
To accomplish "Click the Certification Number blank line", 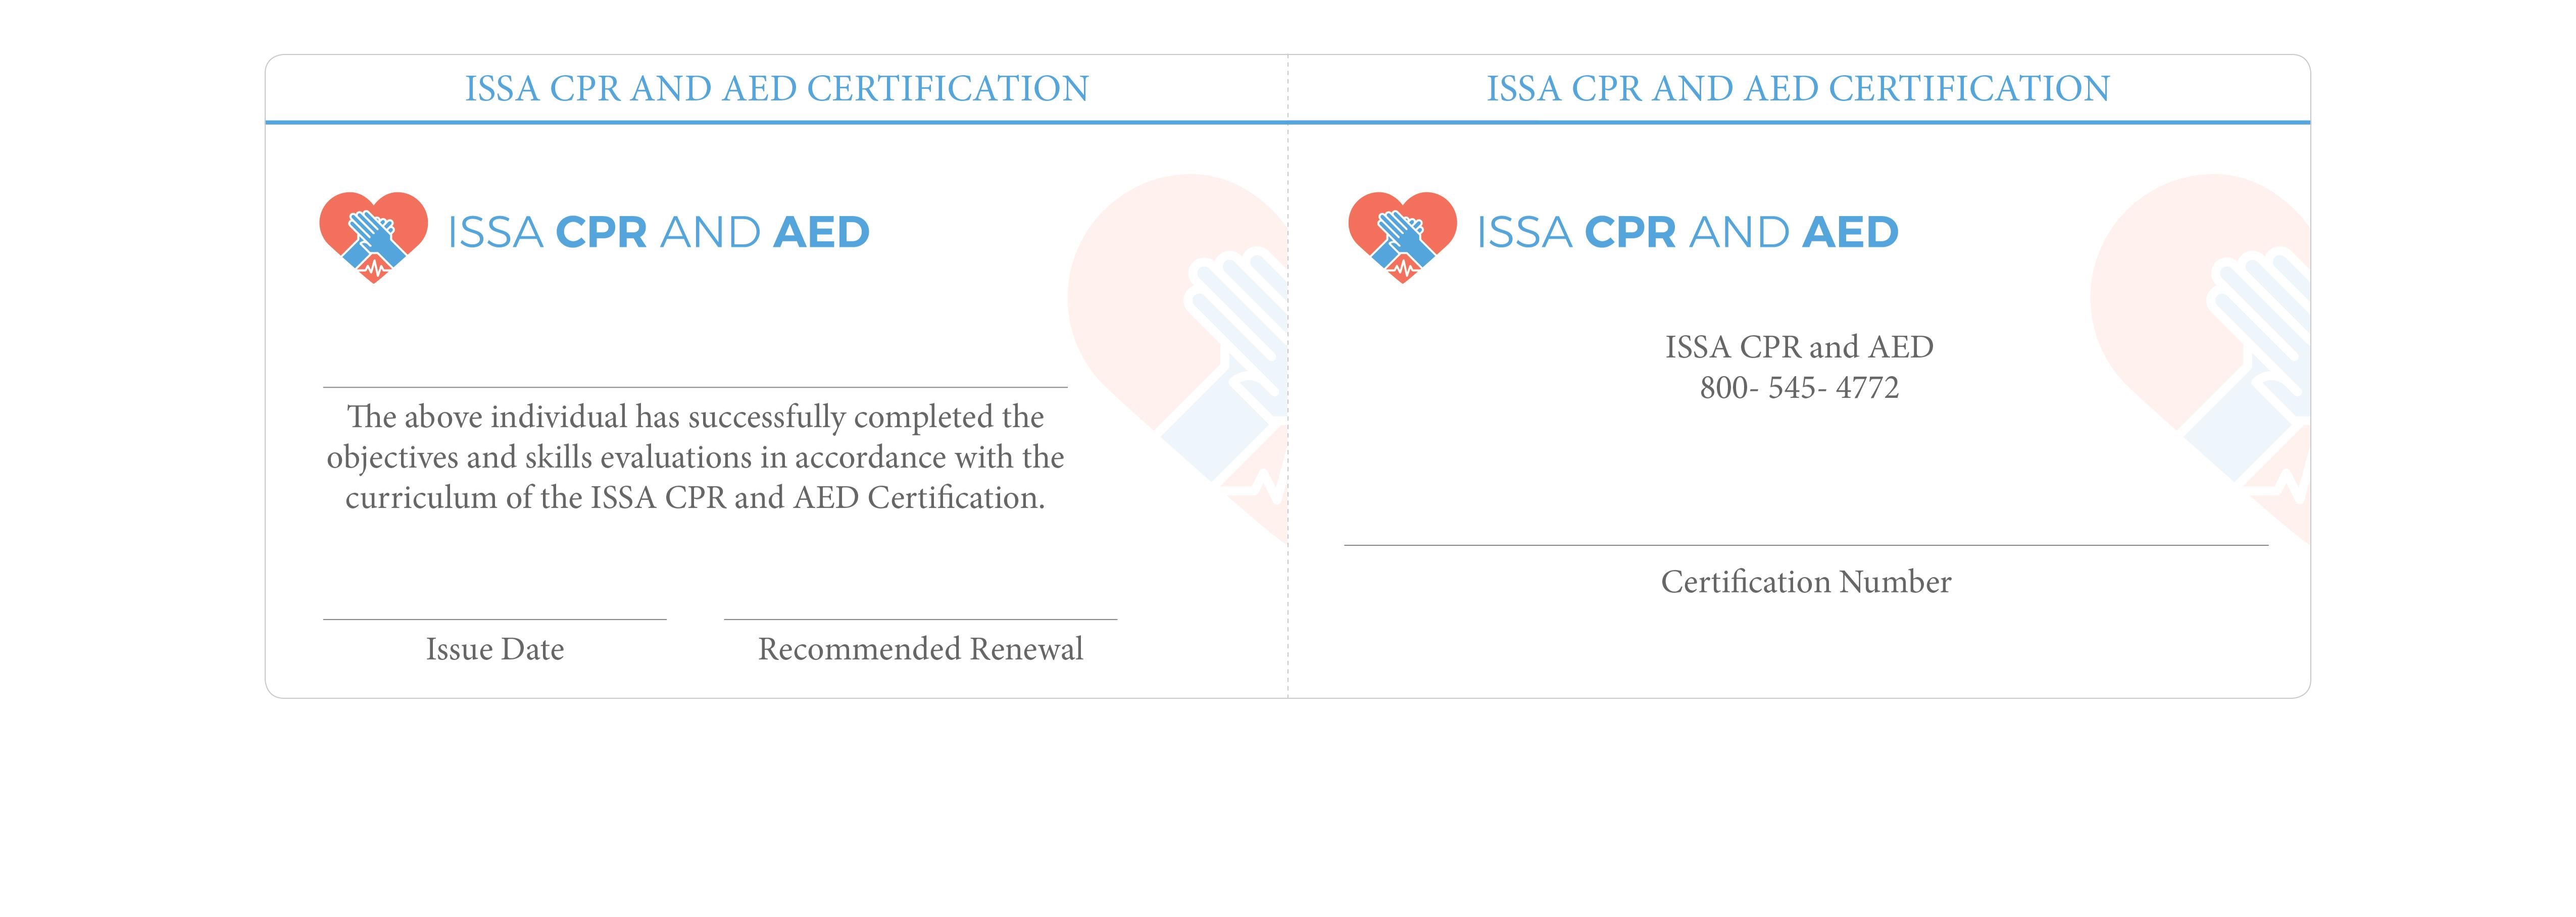I will pyautogui.click(x=1806, y=545).
